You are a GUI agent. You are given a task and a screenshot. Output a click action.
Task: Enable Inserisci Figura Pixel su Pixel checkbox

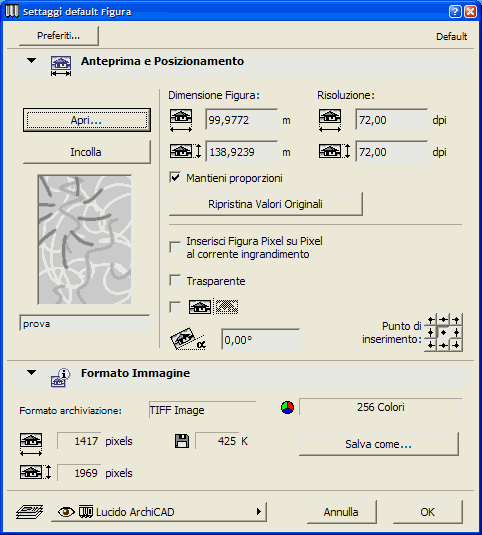click(175, 247)
